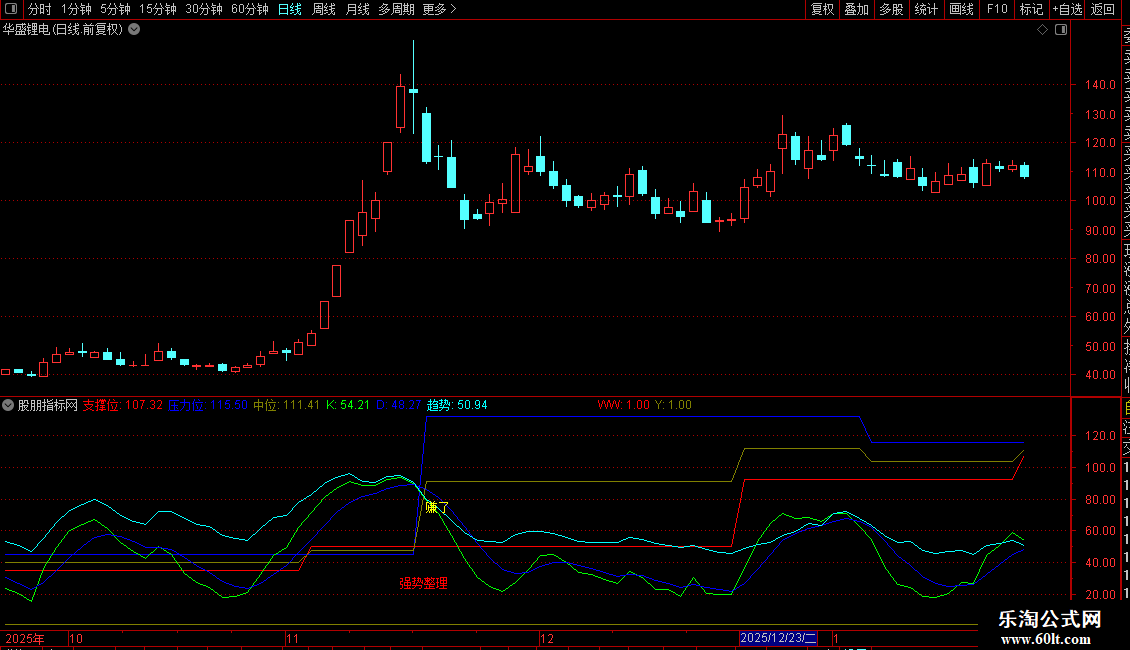Open the dropdown arrow next to 华盛锂电 title
Image resolution: width=1130 pixels, height=650 pixels.
134,30
